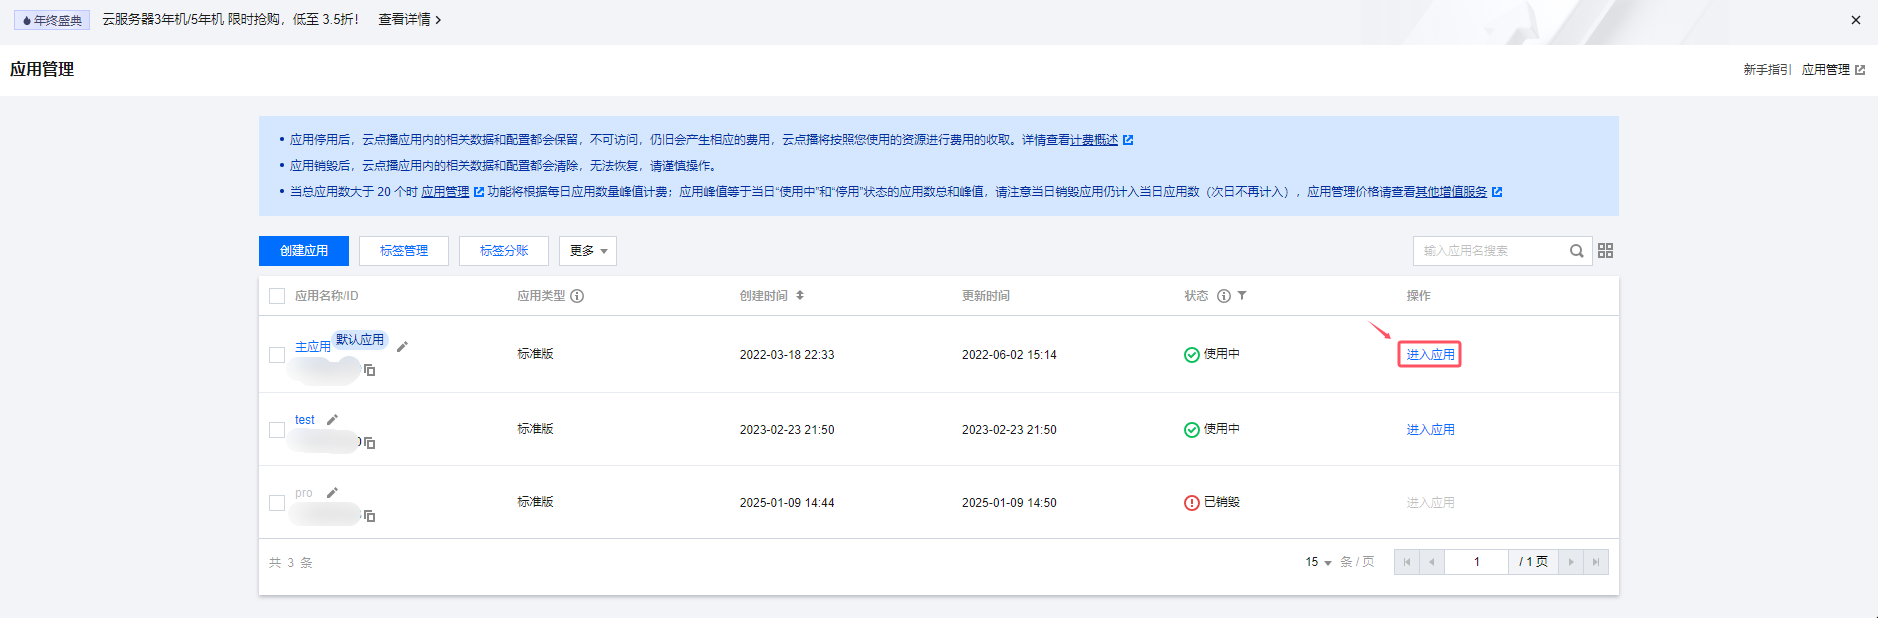Viewport: 1878px width, 618px height.
Task: Click creation time 2022-03-18 22:33
Action: pyautogui.click(x=787, y=355)
